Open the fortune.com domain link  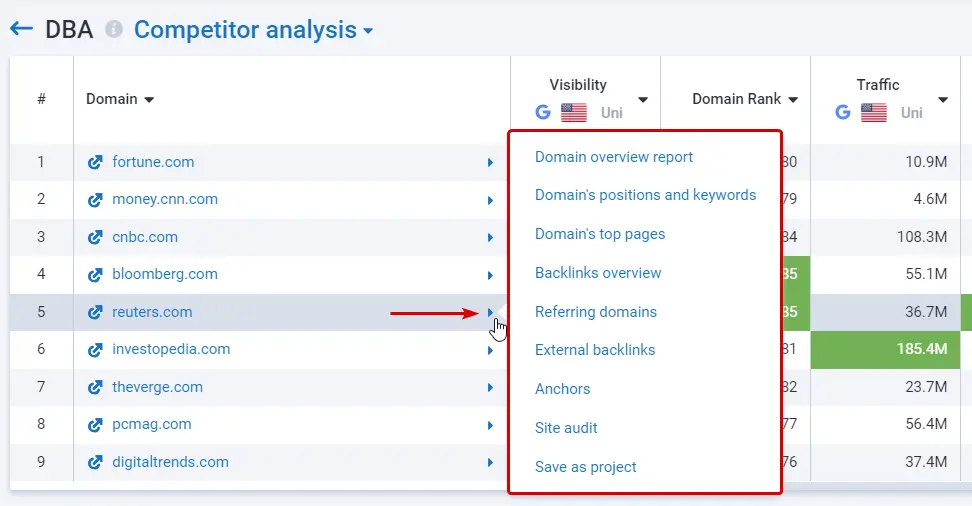click(x=153, y=162)
